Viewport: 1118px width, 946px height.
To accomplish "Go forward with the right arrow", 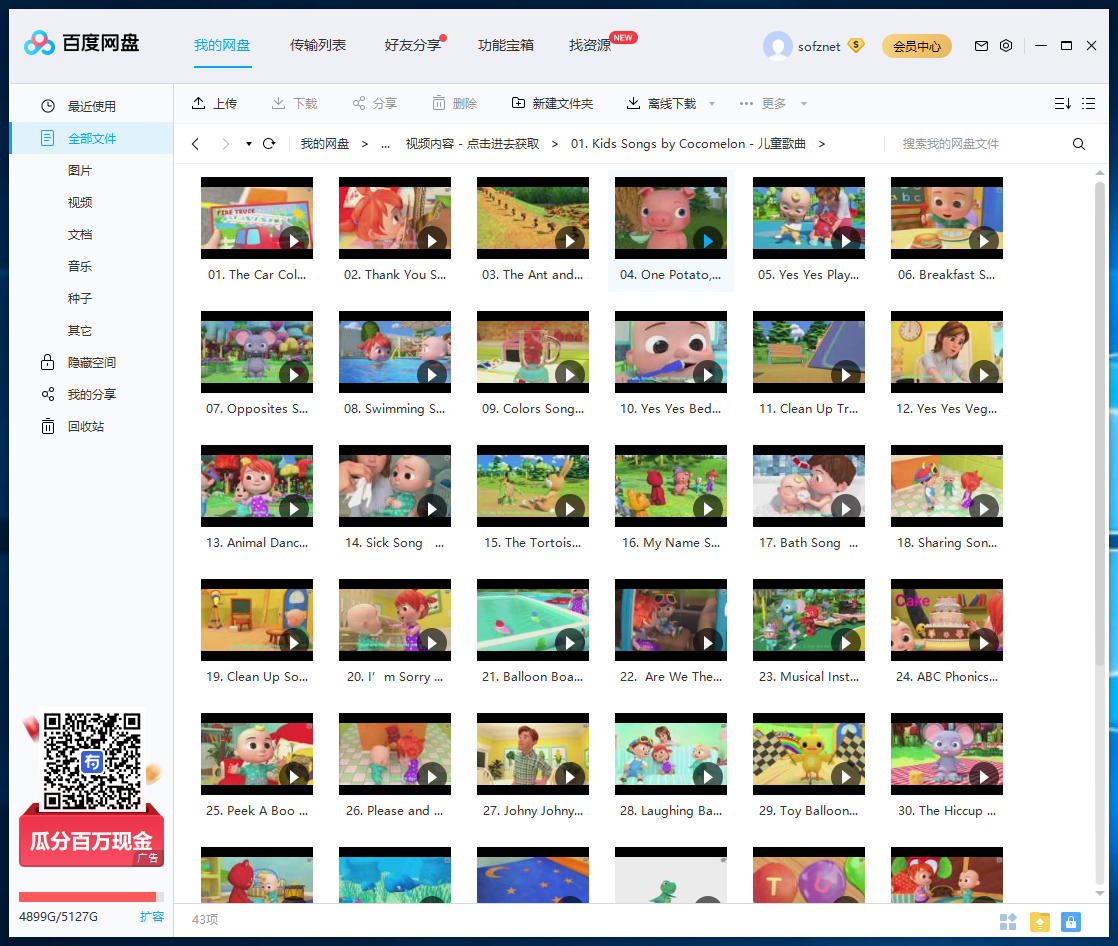I will [x=225, y=144].
